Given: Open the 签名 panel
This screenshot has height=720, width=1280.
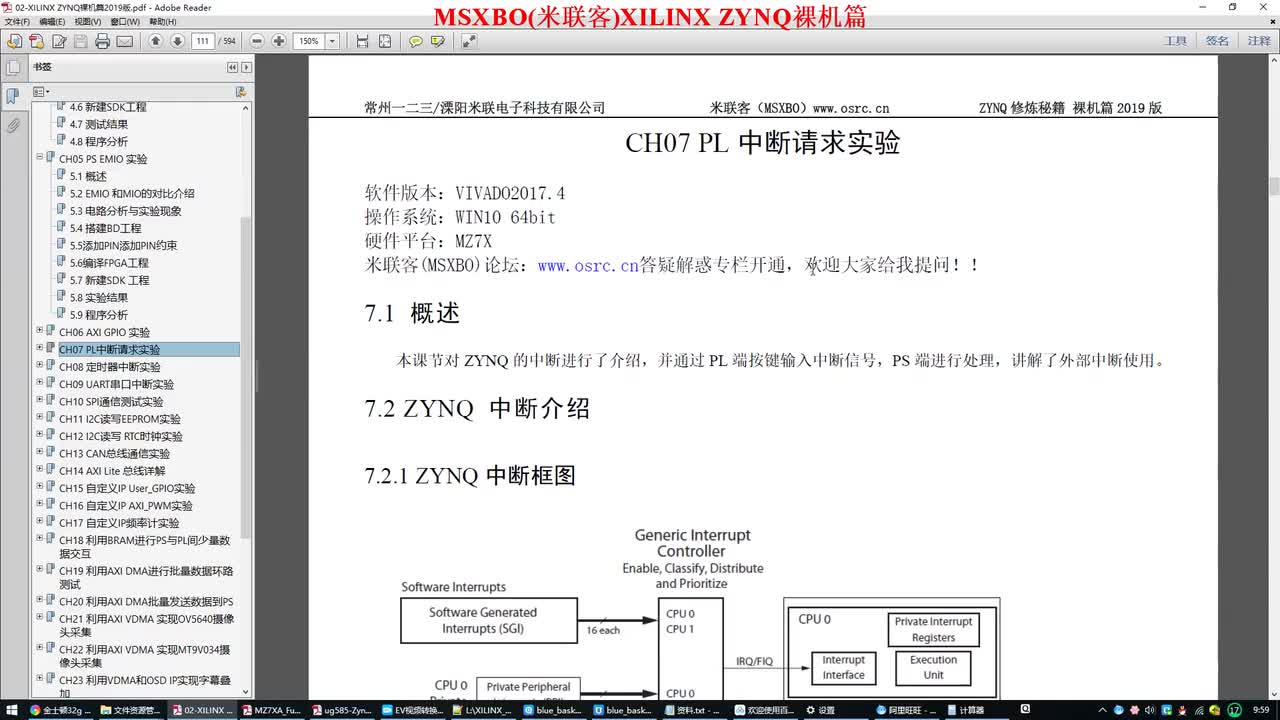Looking at the screenshot, I should pyautogui.click(x=1217, y=41).
